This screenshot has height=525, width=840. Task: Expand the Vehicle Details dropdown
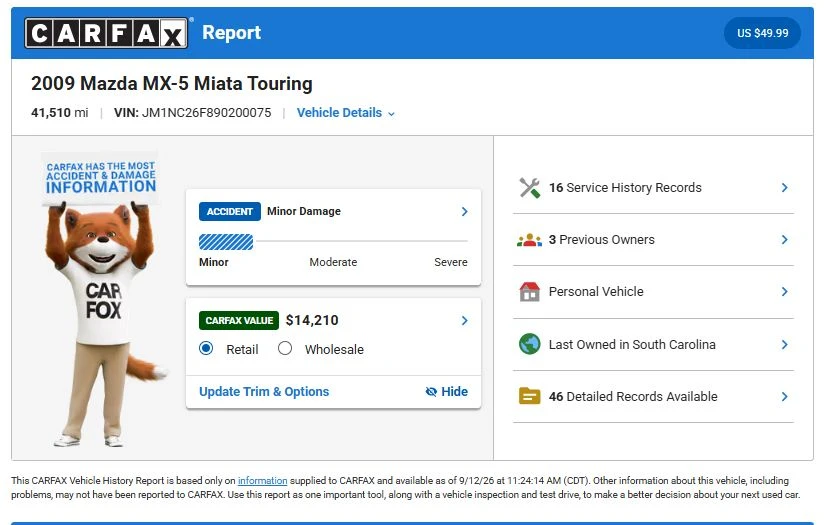pos(346,113)
